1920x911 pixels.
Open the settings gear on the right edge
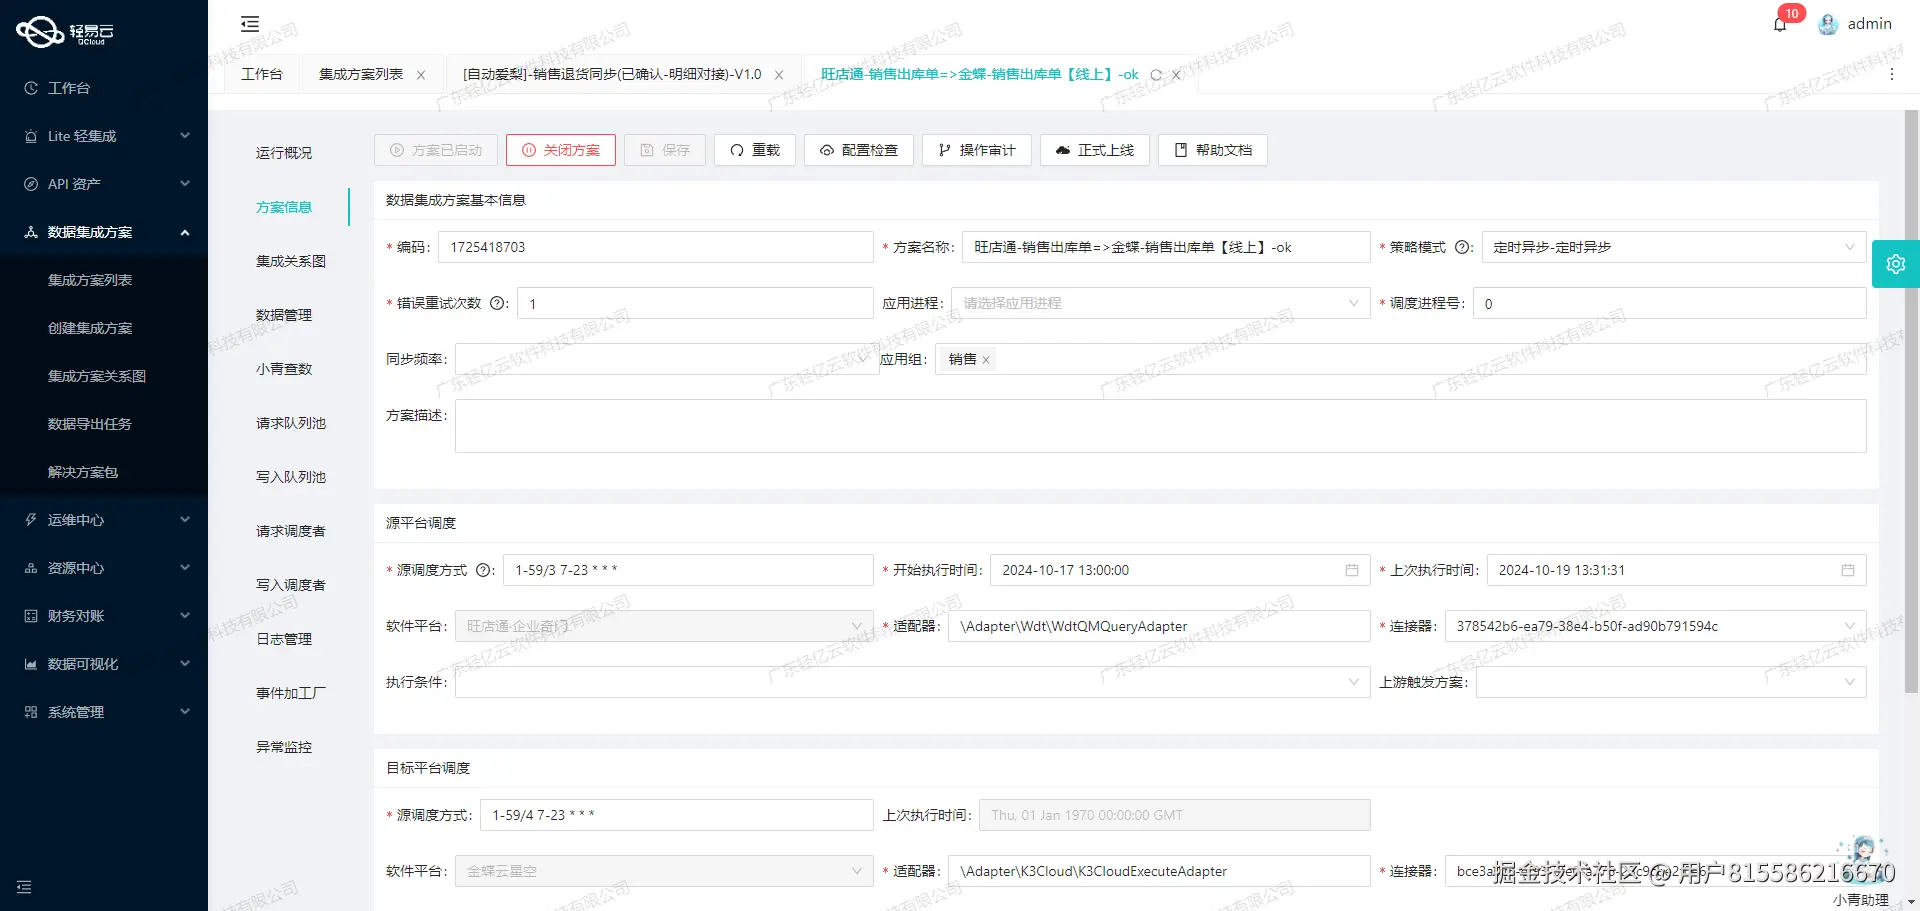(x=1896, y=263)
